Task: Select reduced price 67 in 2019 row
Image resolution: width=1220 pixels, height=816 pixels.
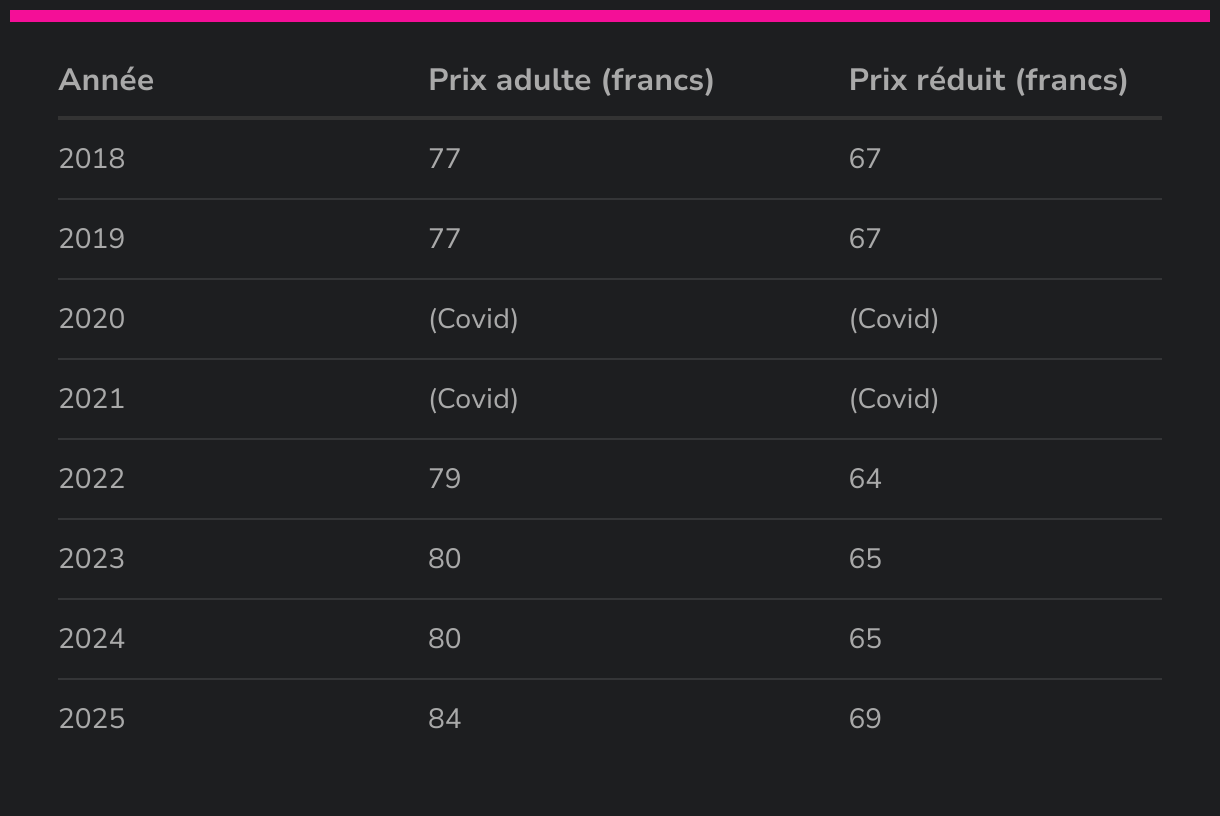Action: (865, 239)
